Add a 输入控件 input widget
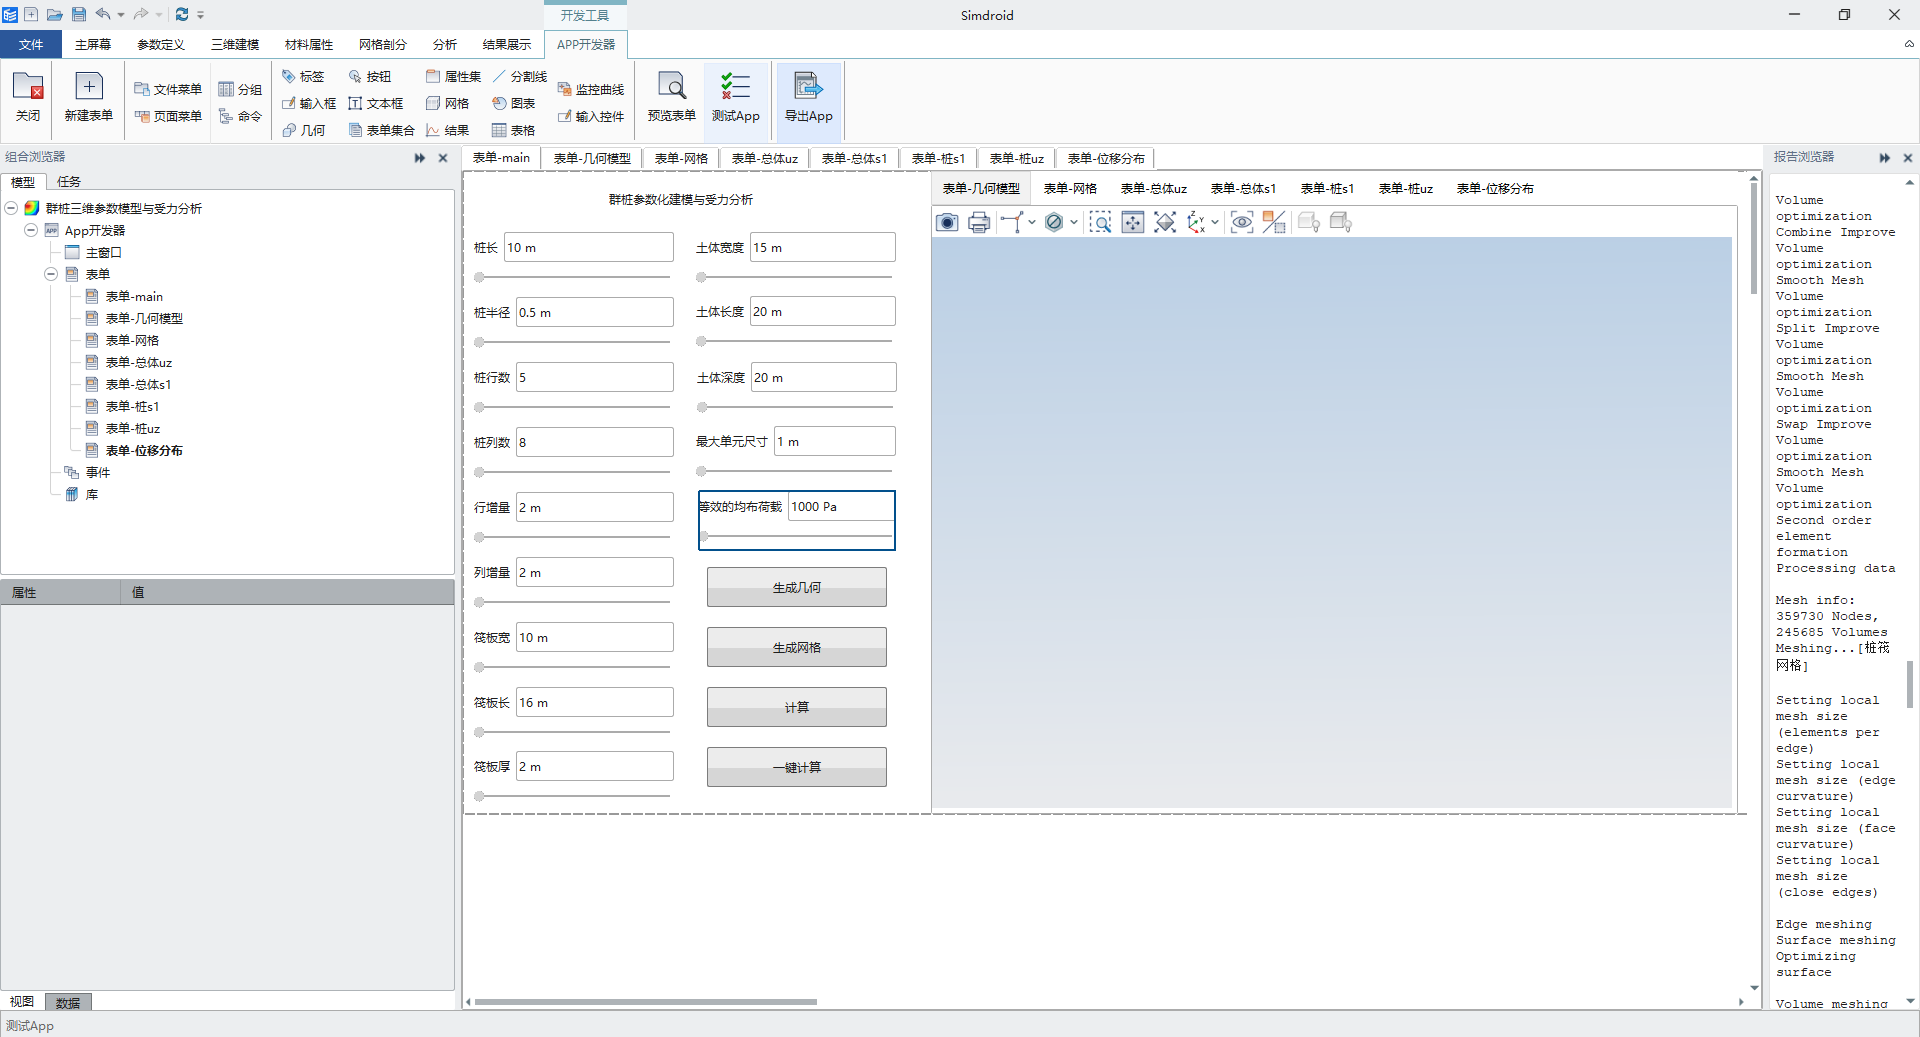This screenshot has height=1037, width=1920. point(591,116)
